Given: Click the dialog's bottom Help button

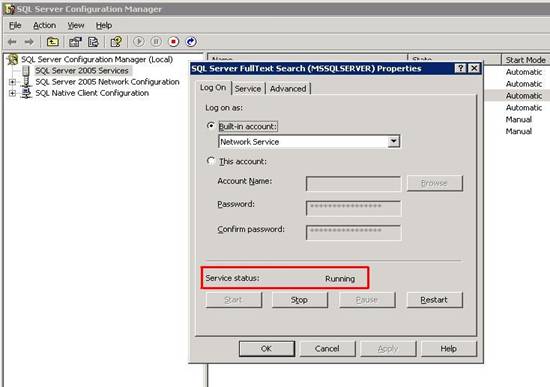Looking at the screenshot, I should (449, 349).
